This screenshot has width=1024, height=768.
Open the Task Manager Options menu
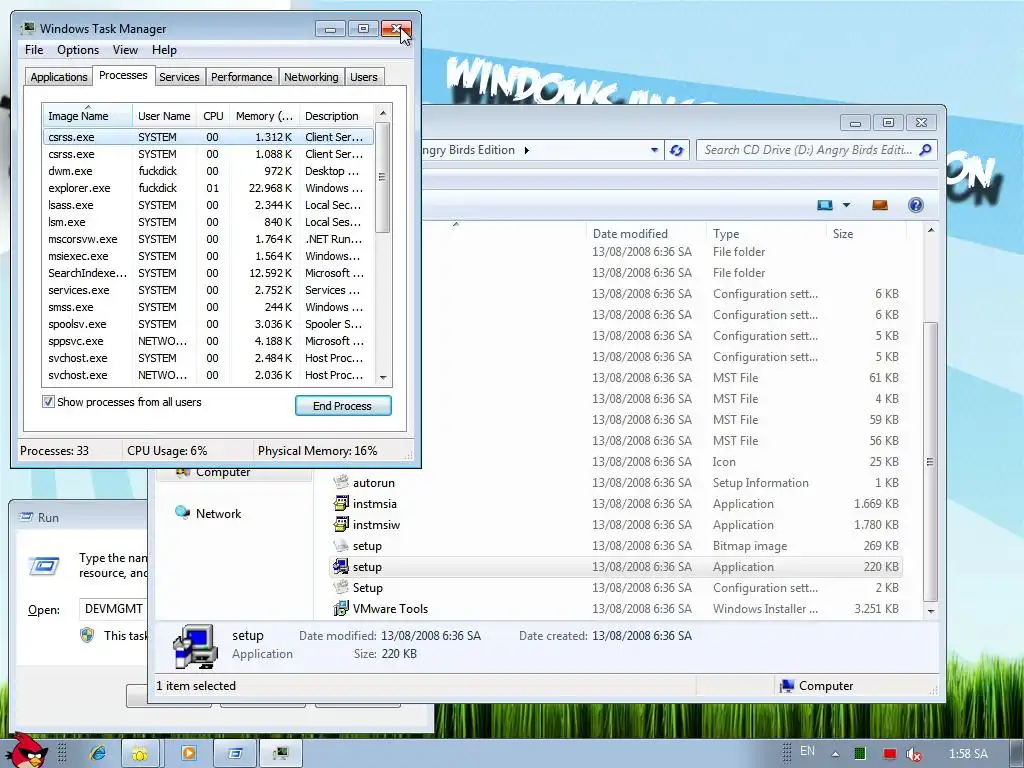point(78,50)
